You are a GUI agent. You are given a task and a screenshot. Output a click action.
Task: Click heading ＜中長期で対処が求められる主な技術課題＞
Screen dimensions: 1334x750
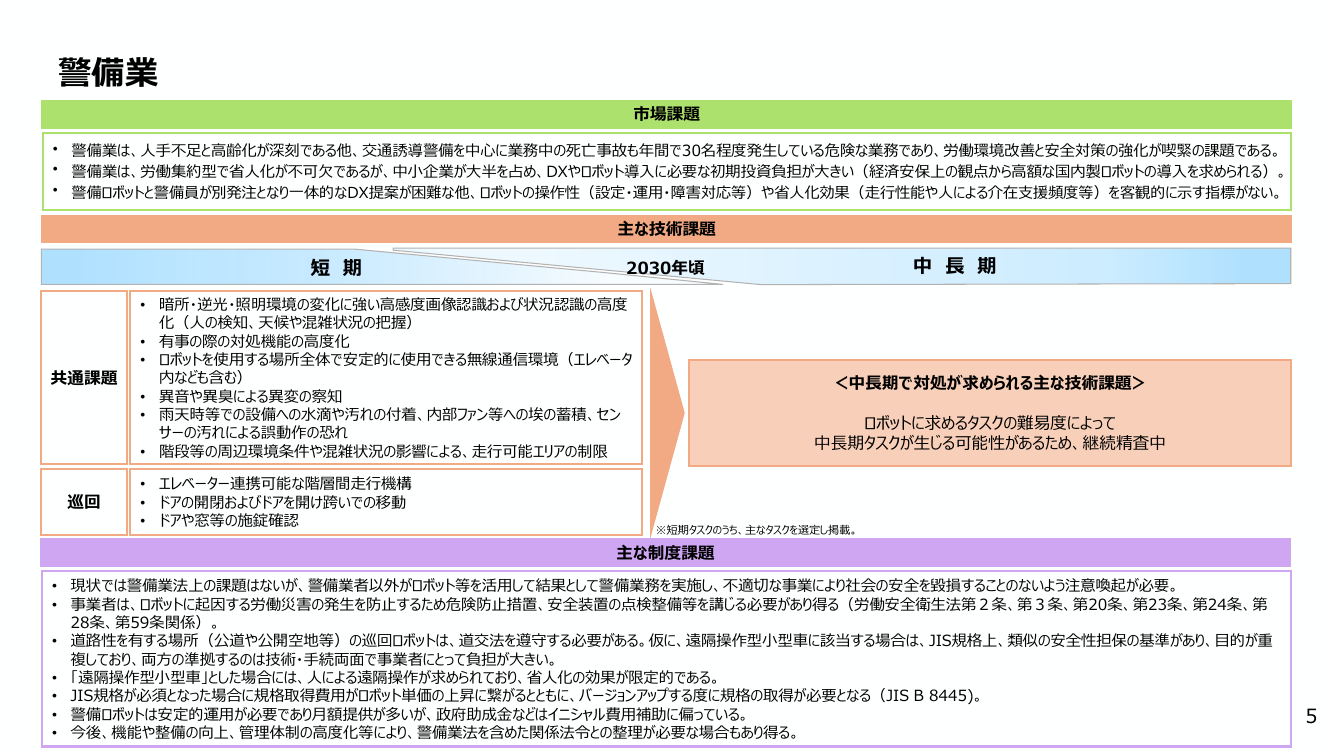989,383
